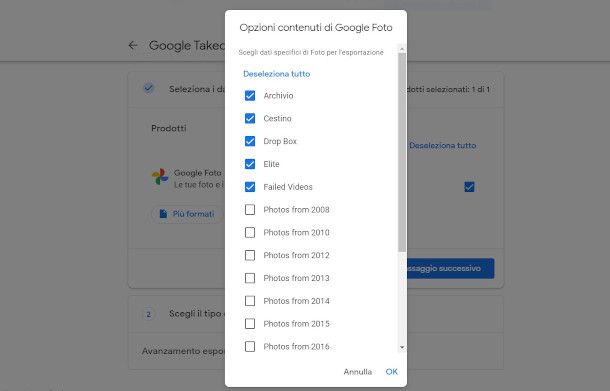Click the dialog scrollbar up arrow
This screenshot has height=391, width=610.
pyautogui.click(x=402, y=49)
